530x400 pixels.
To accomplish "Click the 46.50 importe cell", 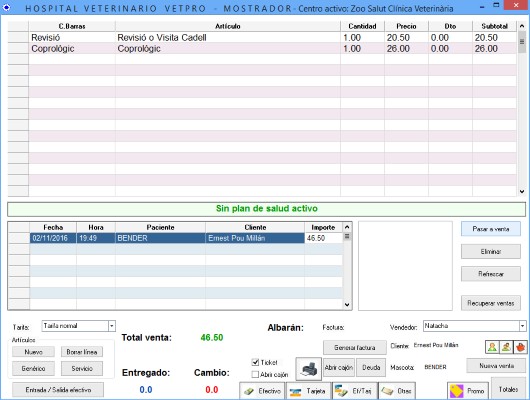I will pos(323,238).
